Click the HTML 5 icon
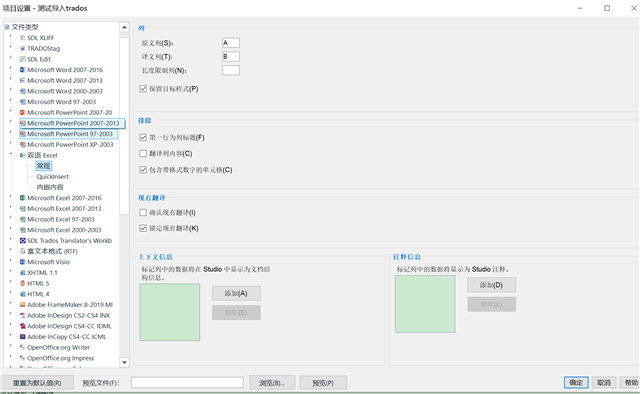640x394 pixels. pyautogui.click(x=23, y=283)
